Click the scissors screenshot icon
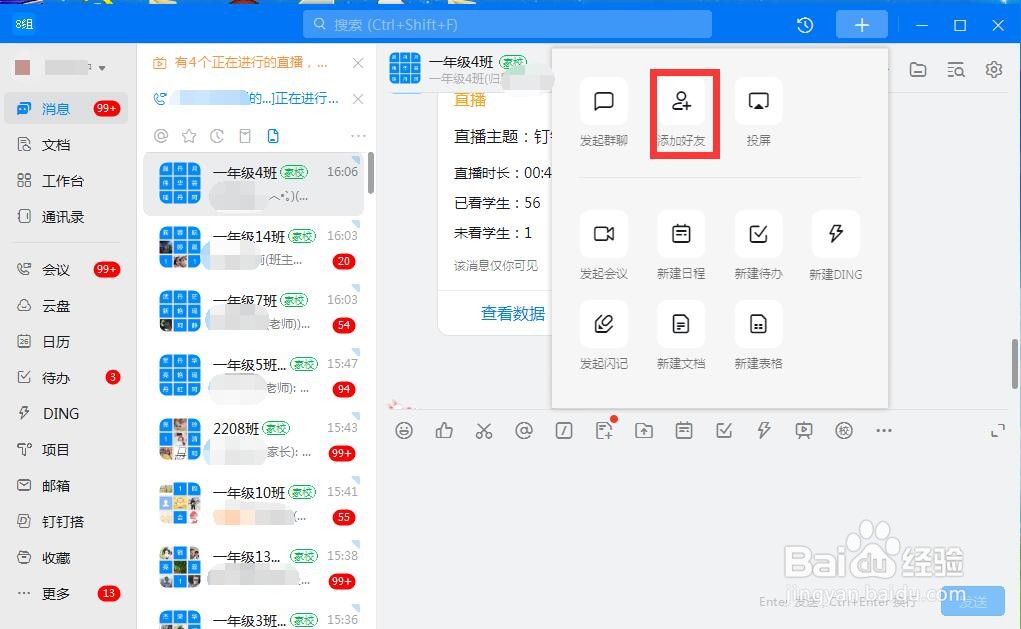 pyautogui.click(x=484, y=430)
